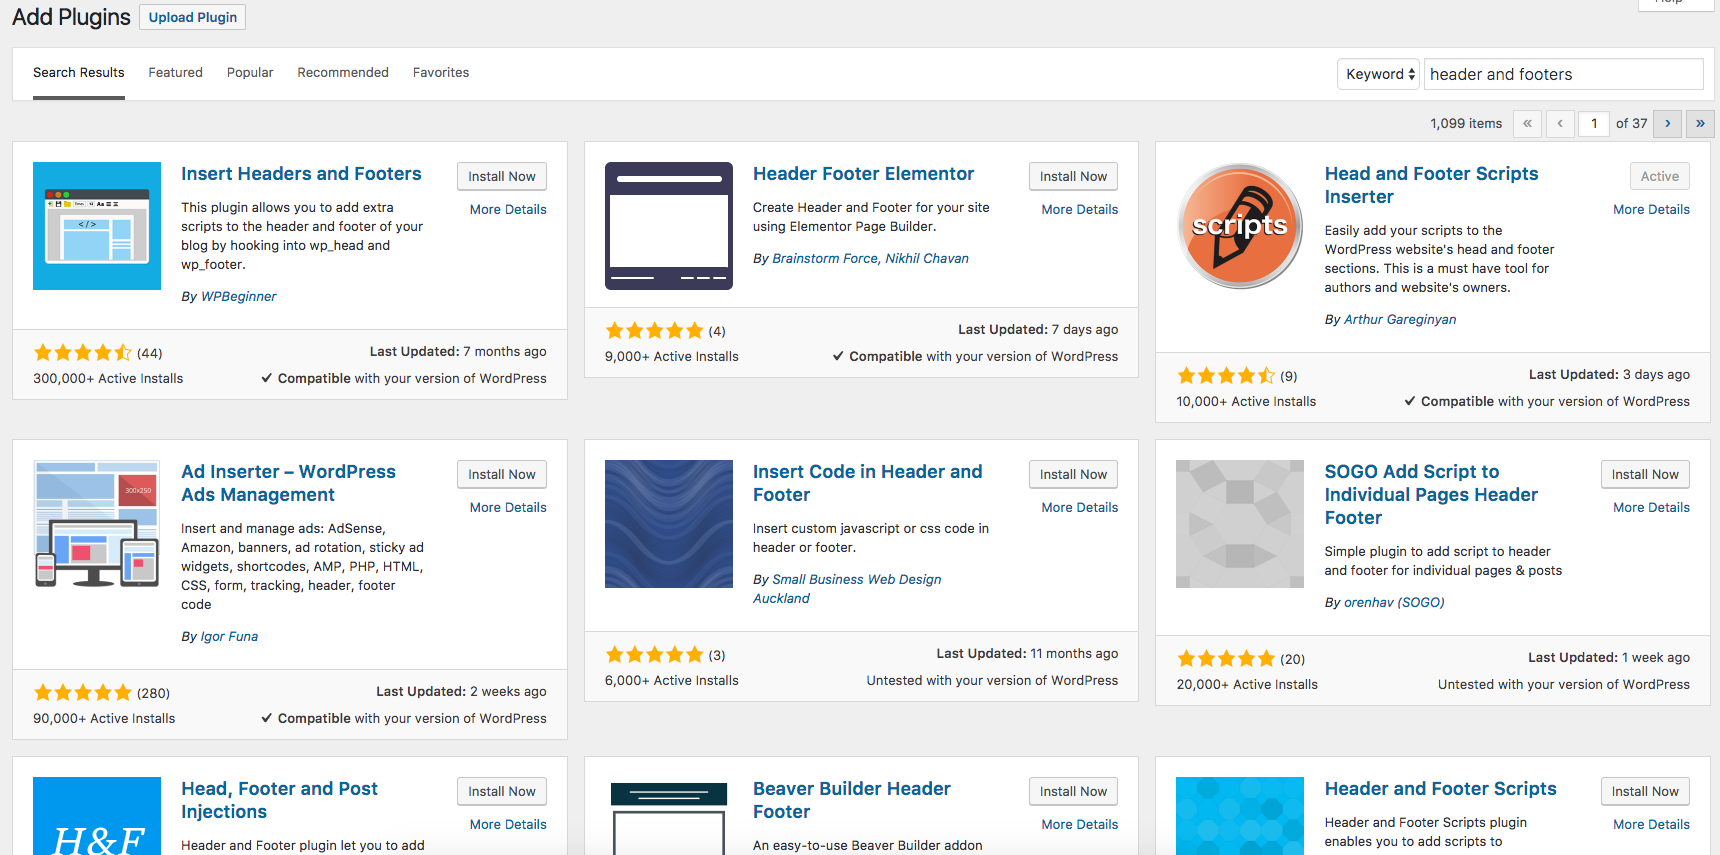Switch to the Popular tab

250,73
